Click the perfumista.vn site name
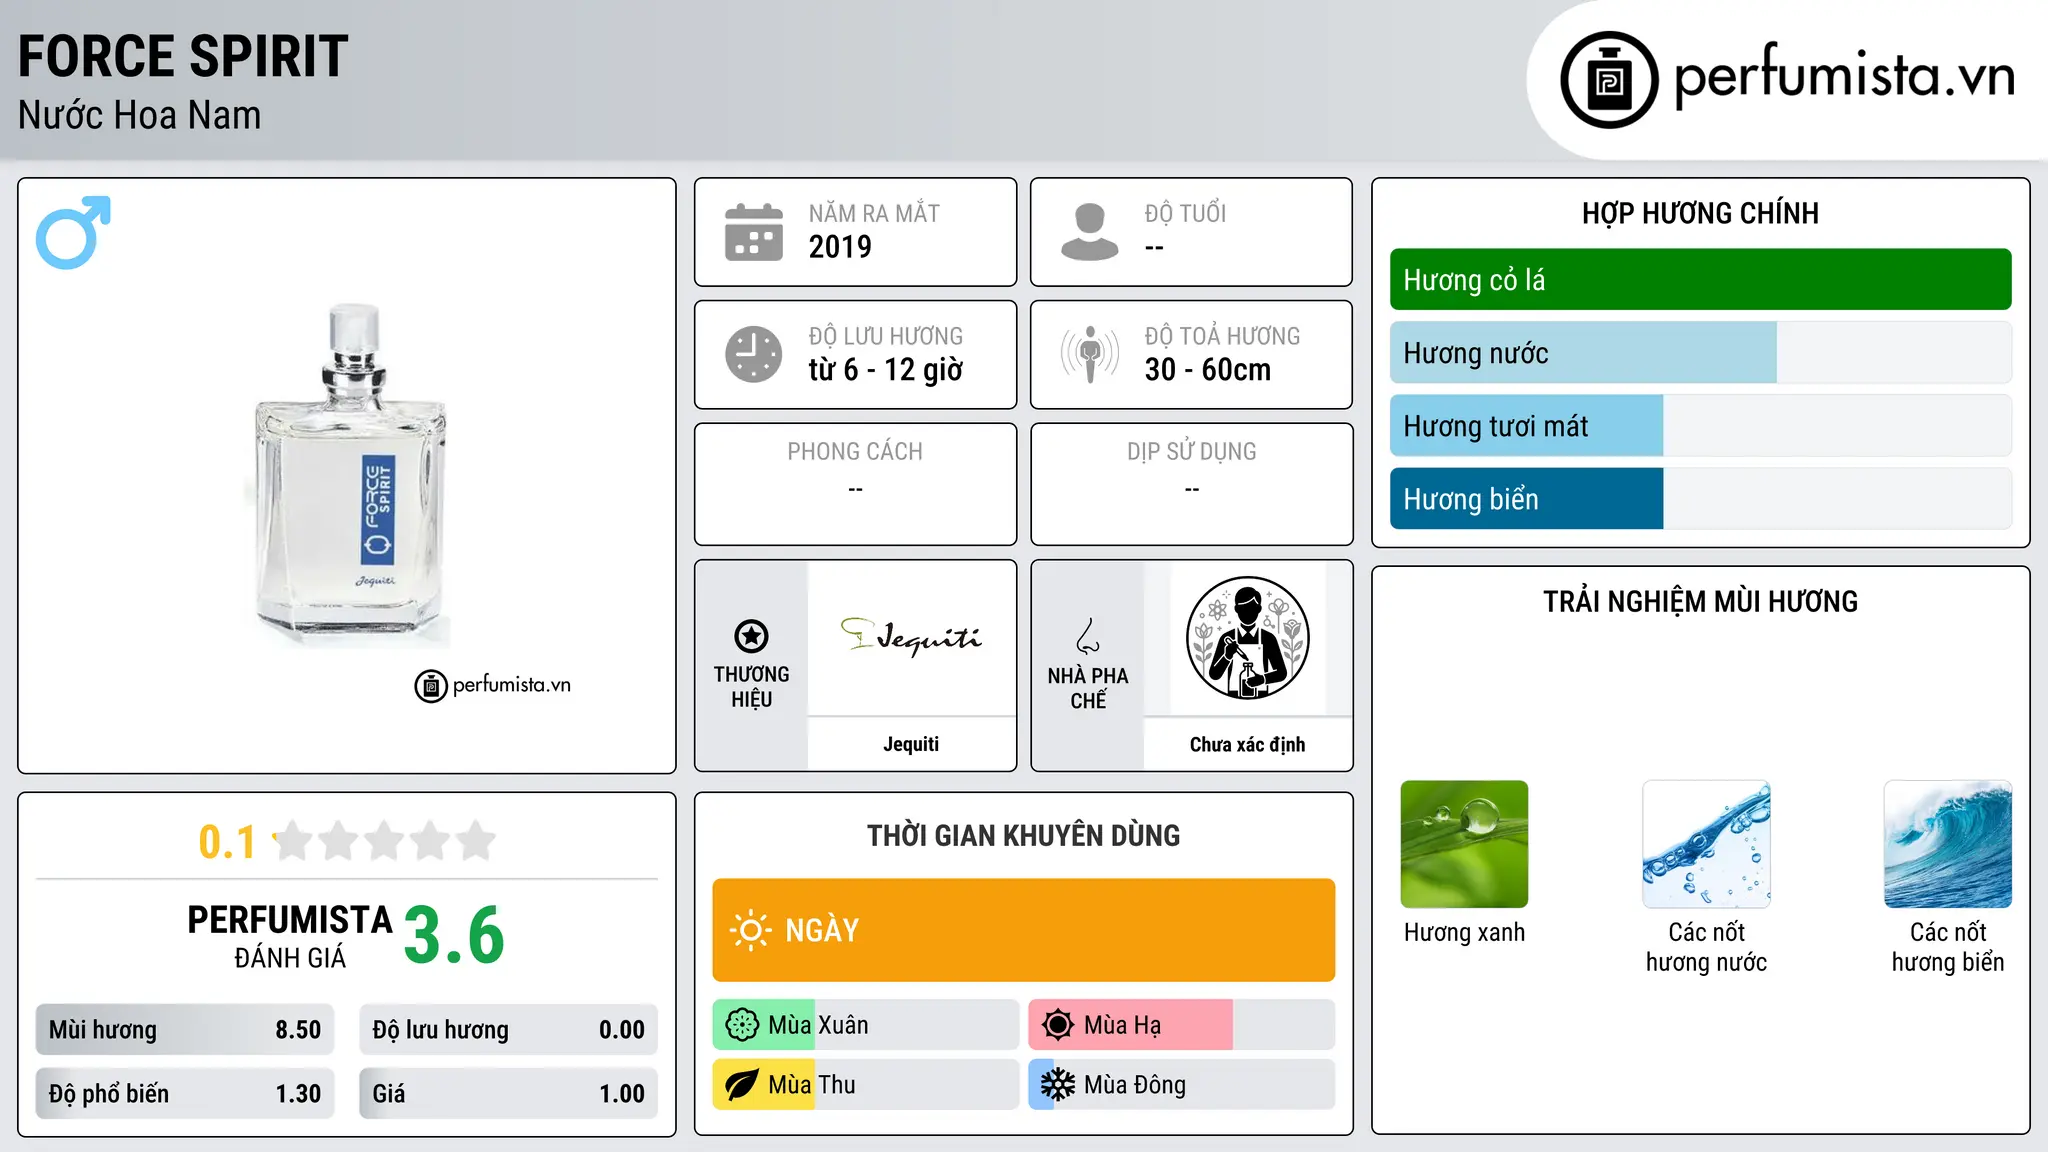Image resolution: width=2048 pixels, height=1152 pixels. click(1845, 77)
